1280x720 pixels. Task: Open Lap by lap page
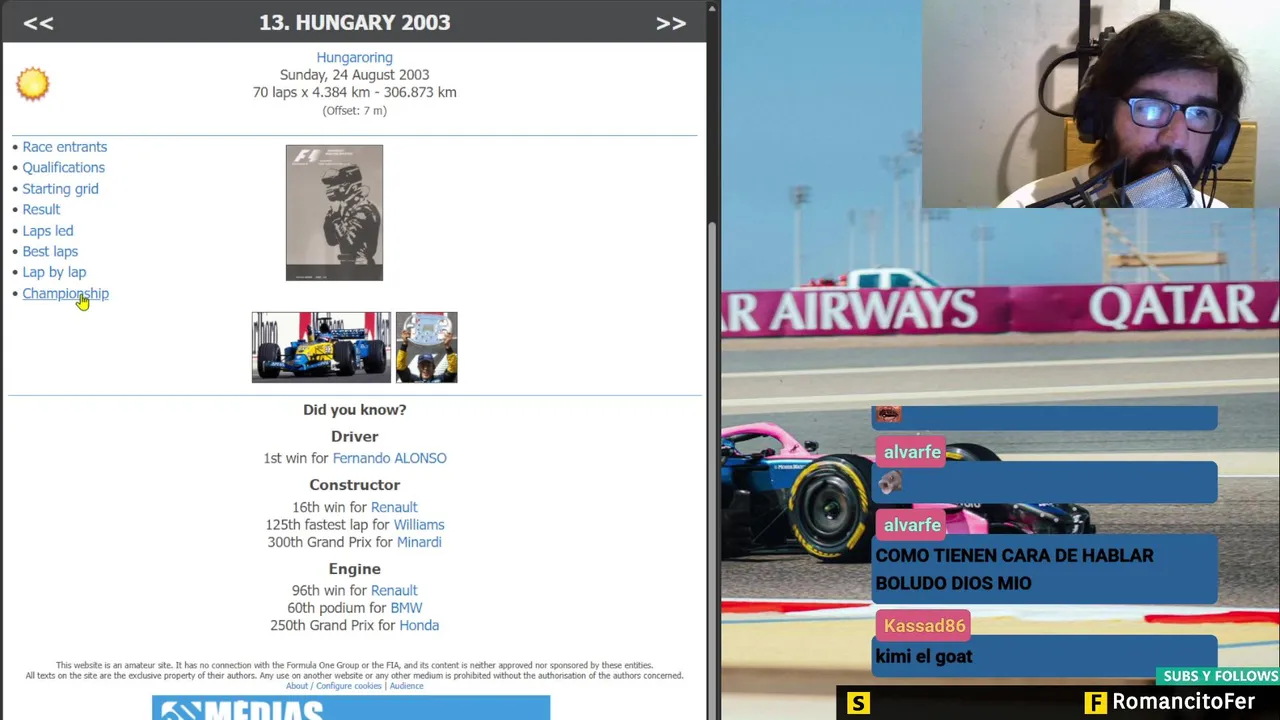tap(54, 272)
